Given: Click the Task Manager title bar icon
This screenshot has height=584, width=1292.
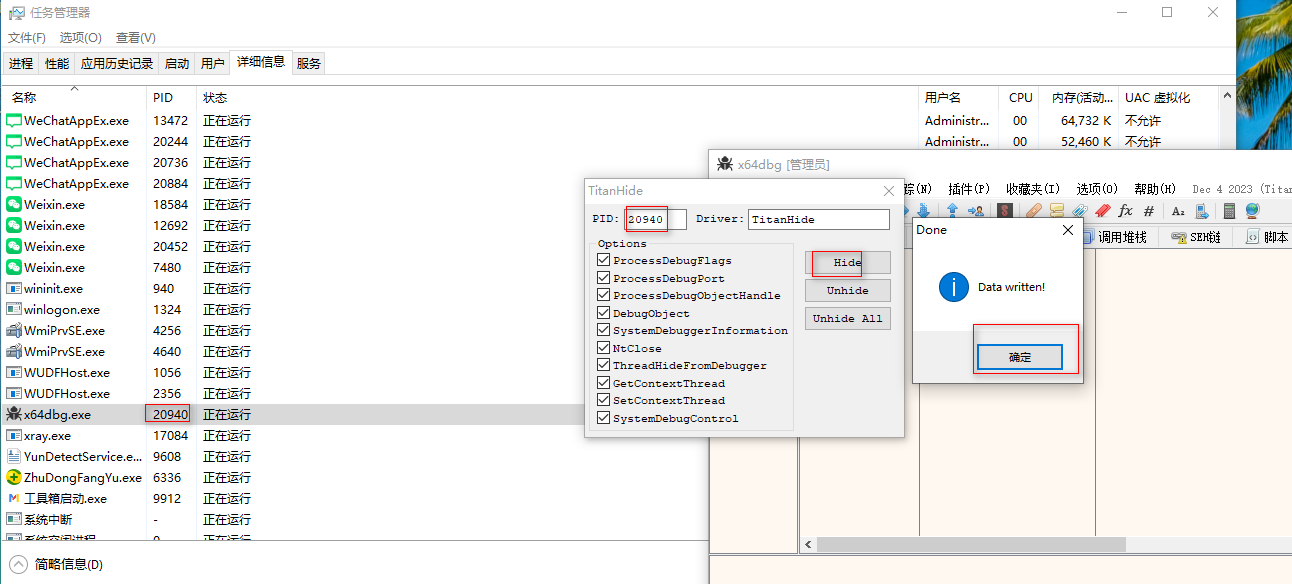Looking at the screenshot, I should [17, 13].
